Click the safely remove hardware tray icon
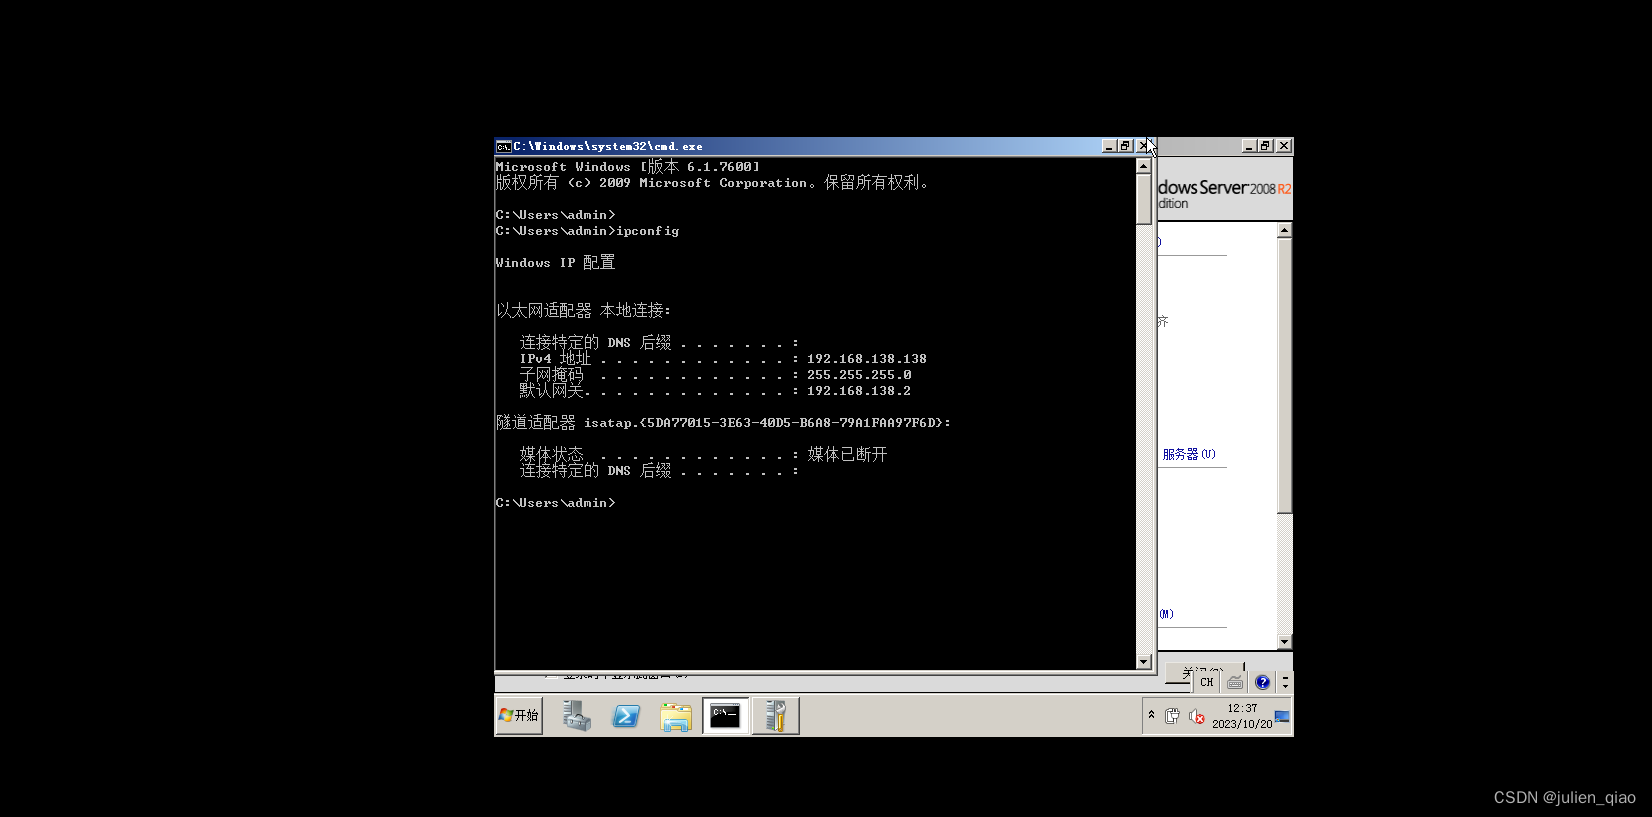This screenshot has height=817, width=1652. point(1172,716)
